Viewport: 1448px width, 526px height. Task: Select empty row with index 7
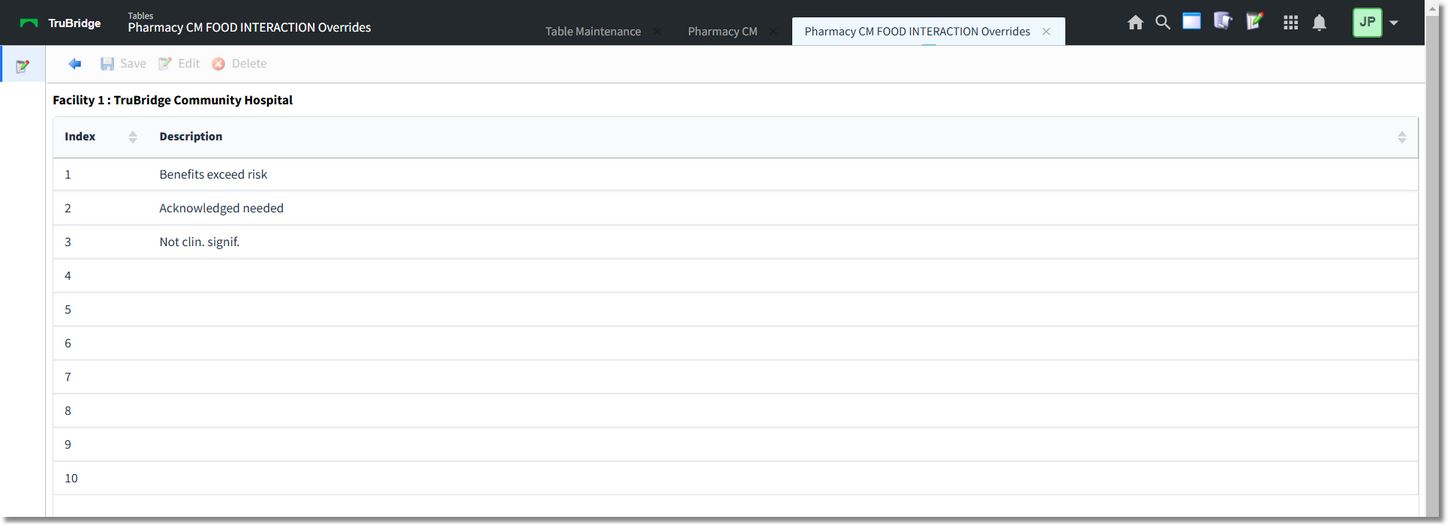pyautogui.click(x=735, y=377)
